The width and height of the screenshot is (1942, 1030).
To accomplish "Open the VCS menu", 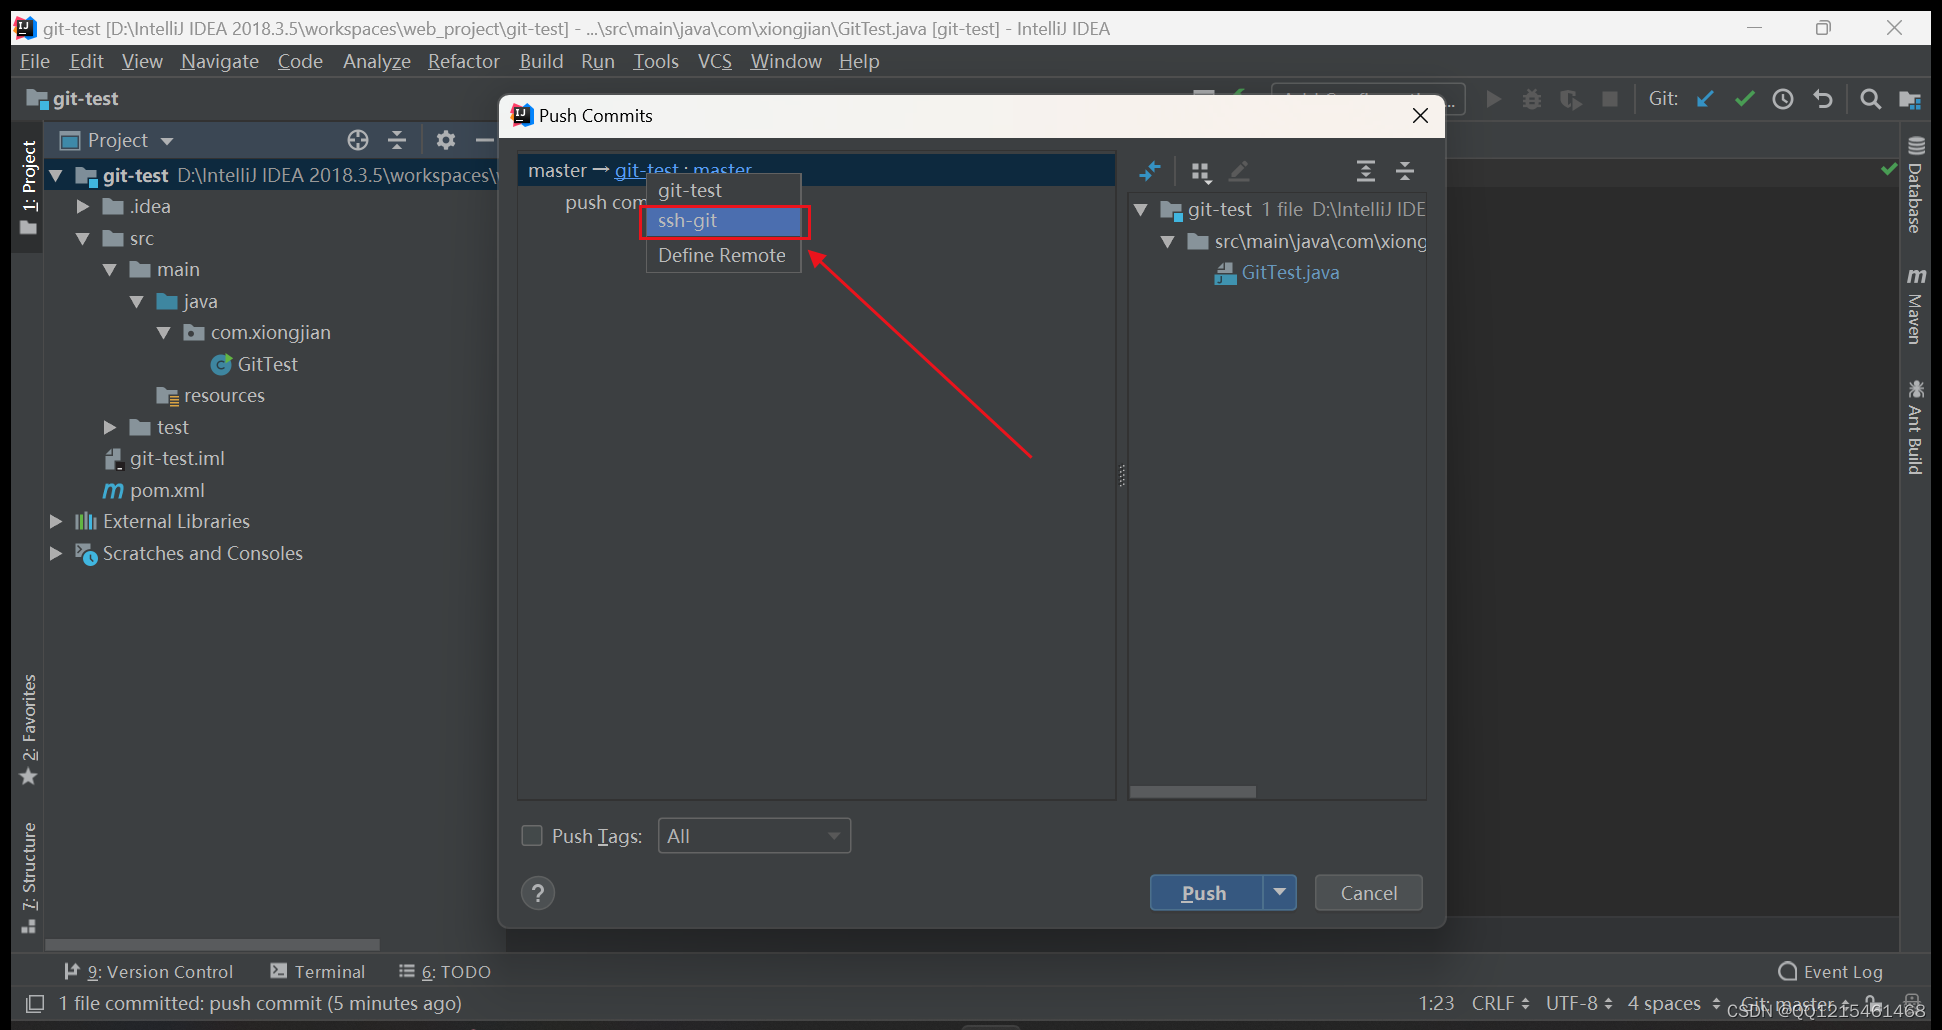I will (715, 62).
